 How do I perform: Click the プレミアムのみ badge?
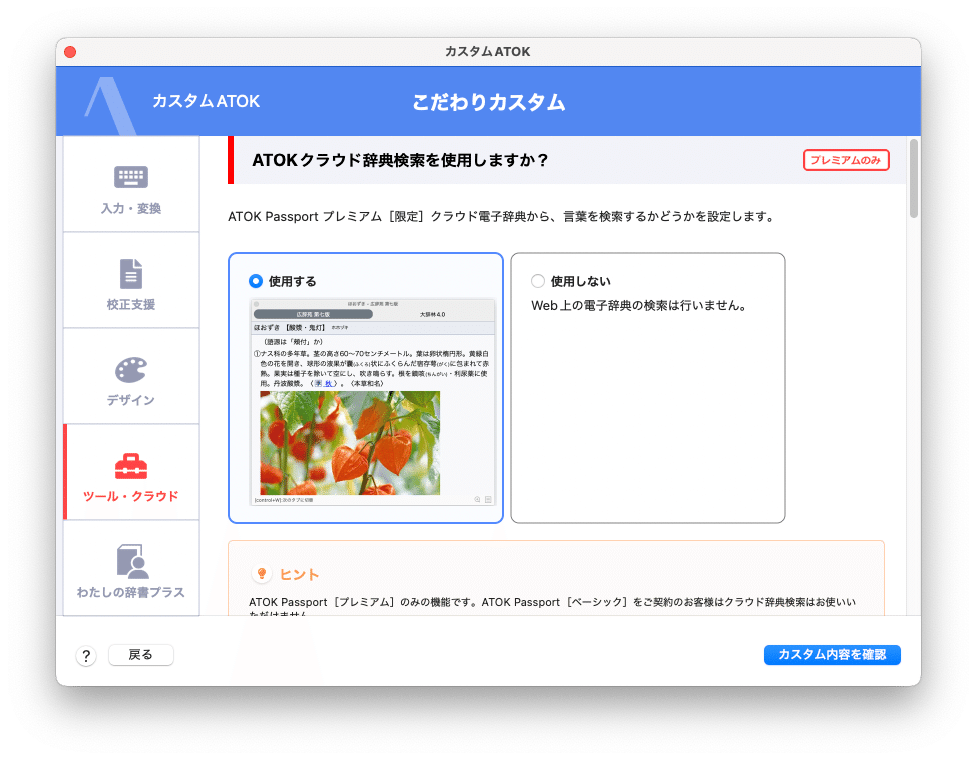pyautogui.click(x=846, y=159)
